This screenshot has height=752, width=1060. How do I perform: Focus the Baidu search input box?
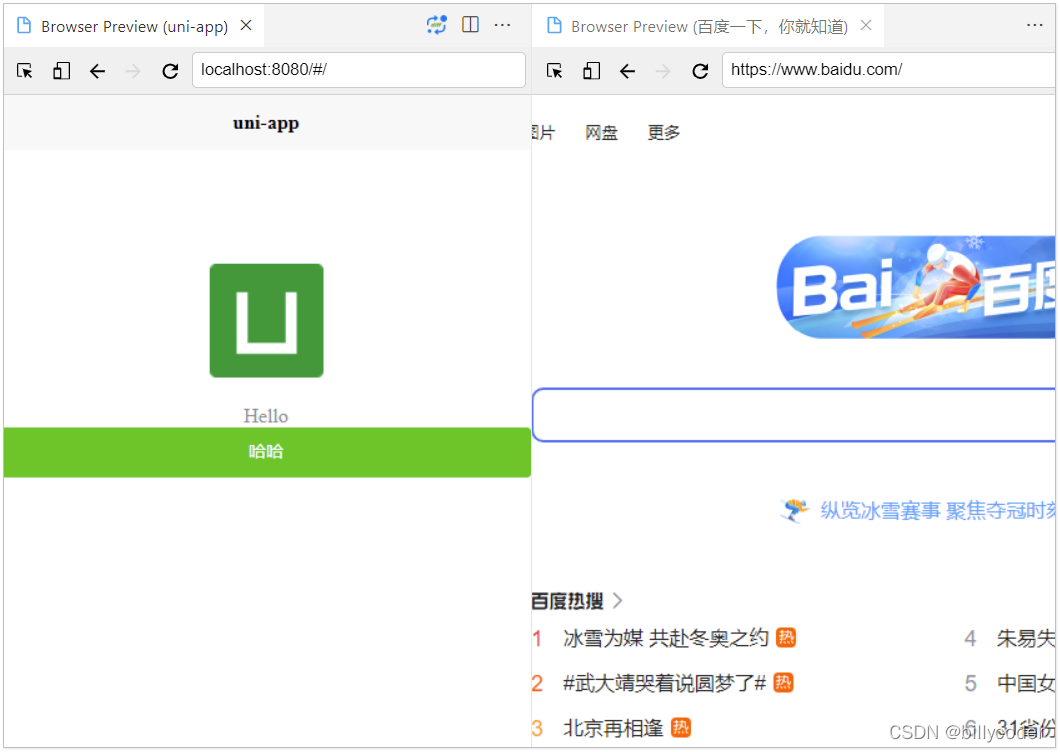click(794, 415)
